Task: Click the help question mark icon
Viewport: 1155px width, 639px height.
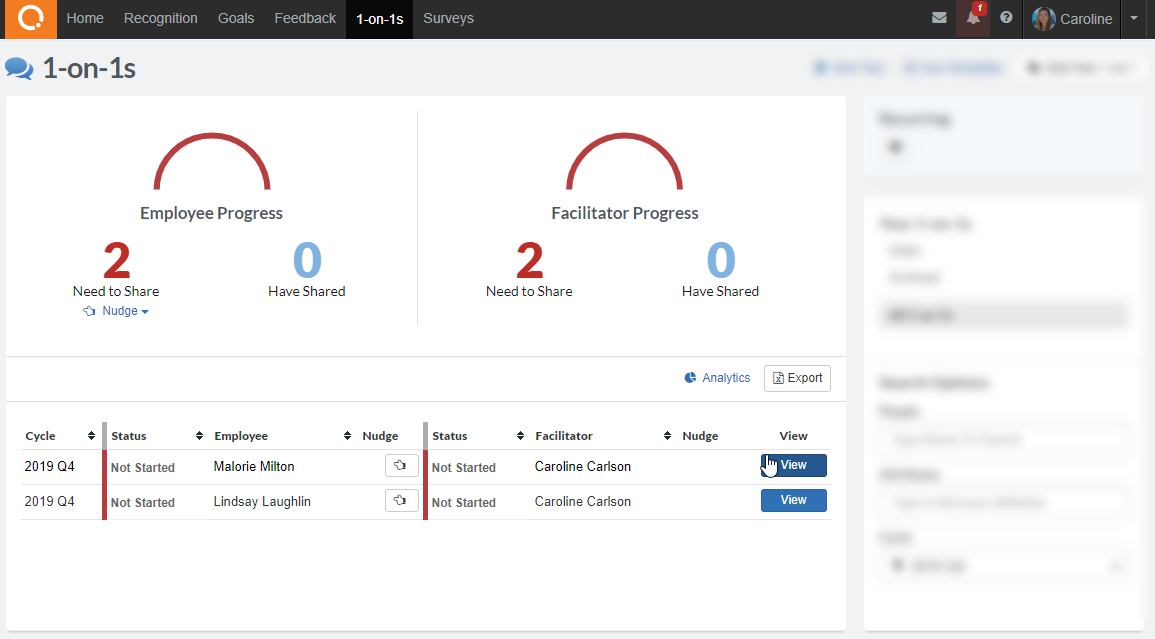Action: tap(1006, 19)
